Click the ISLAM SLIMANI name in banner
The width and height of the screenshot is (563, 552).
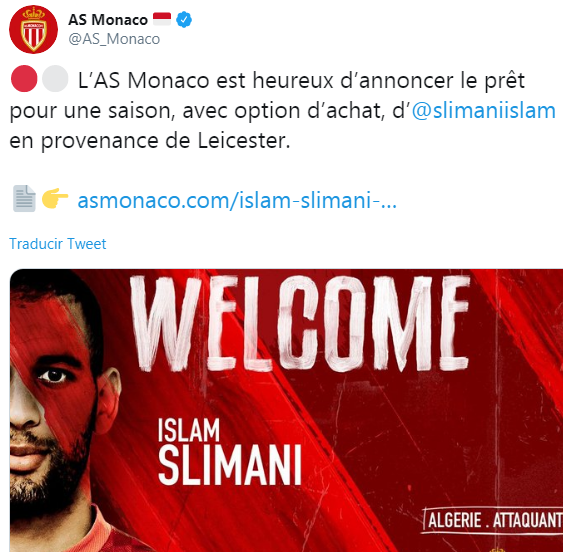(229, 452)
